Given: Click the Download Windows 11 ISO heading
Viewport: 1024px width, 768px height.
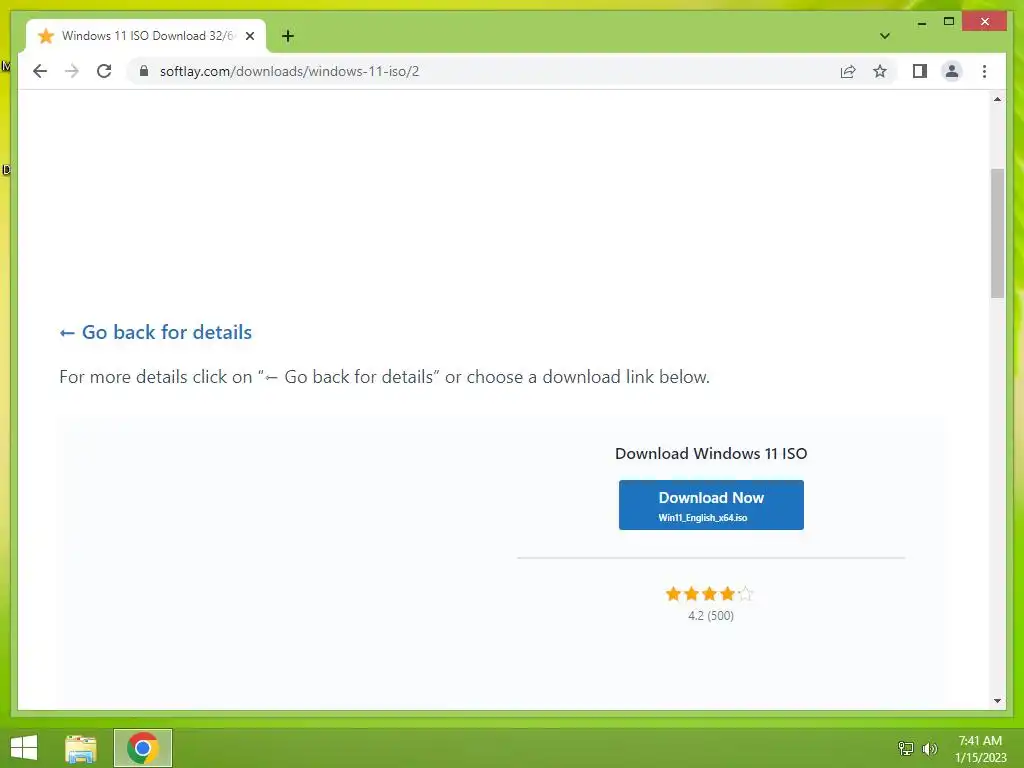Looking at the screenshot, I should click(711, 453).
